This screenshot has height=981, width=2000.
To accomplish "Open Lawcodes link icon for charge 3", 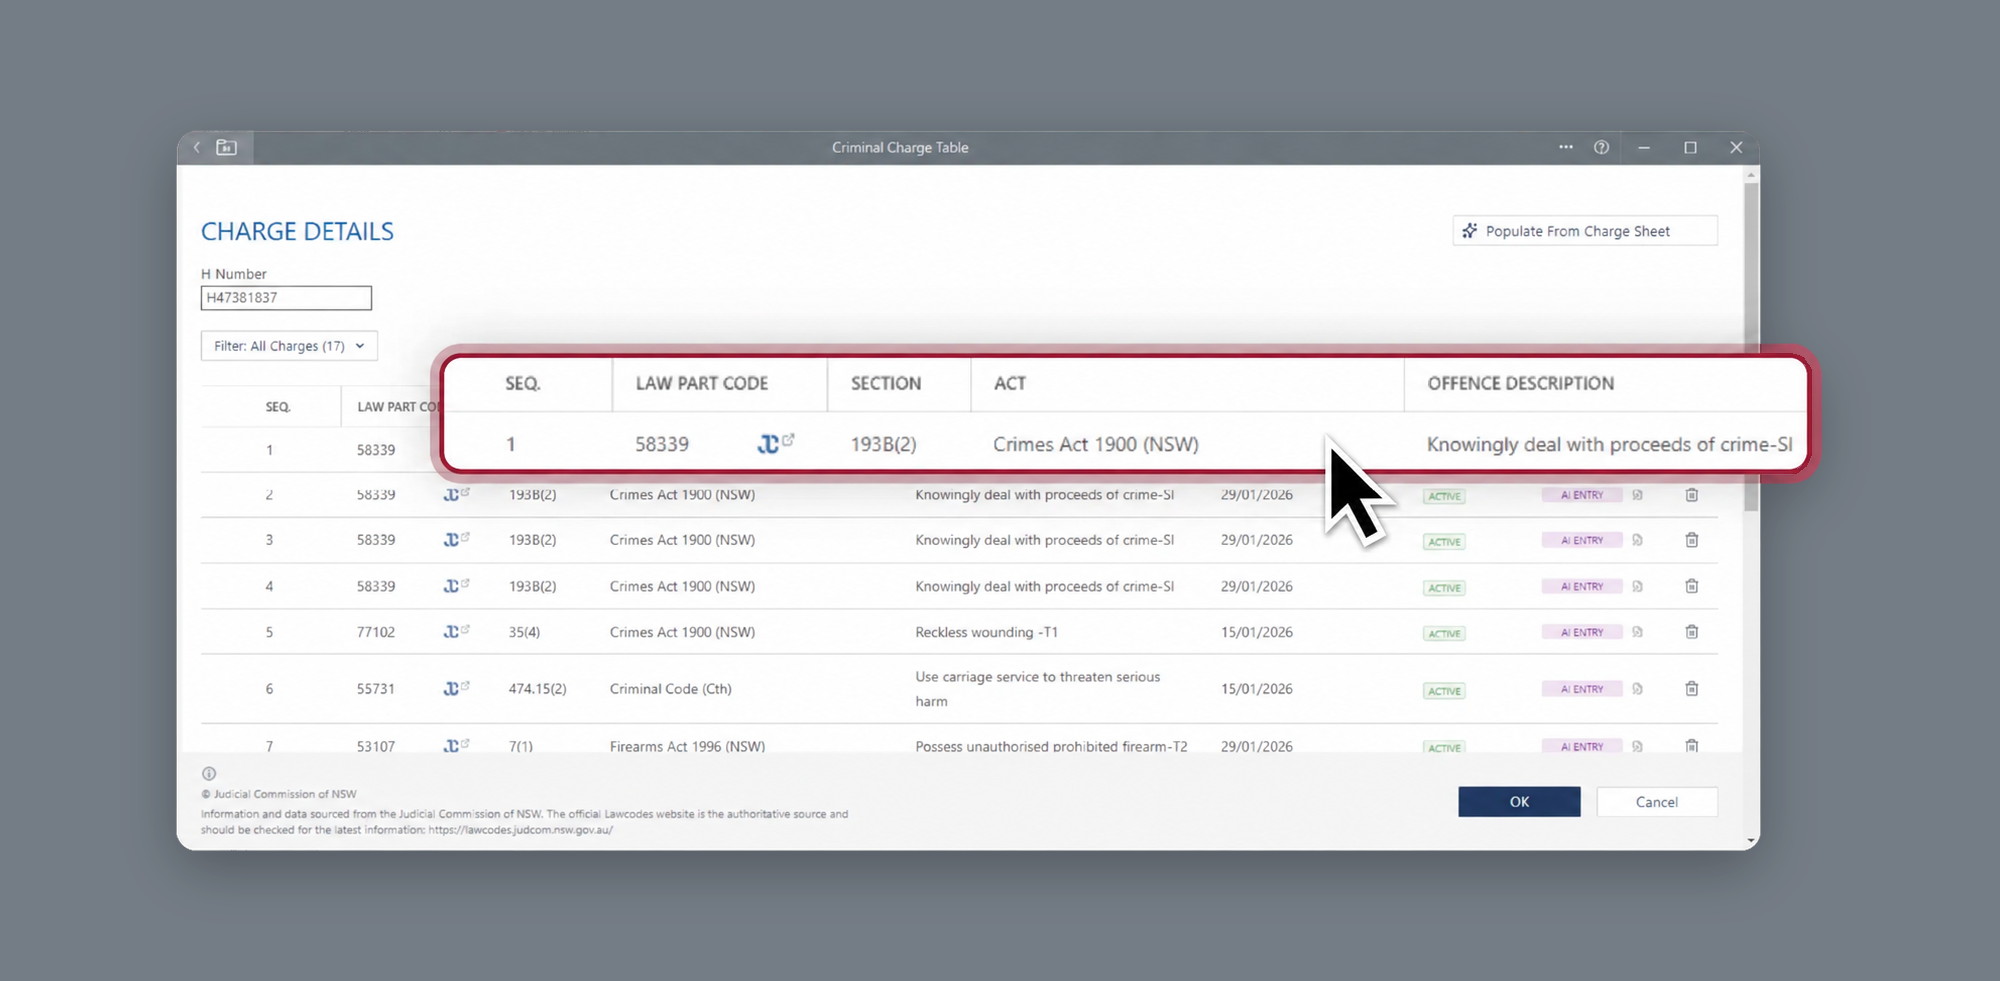I will point(456,539).
